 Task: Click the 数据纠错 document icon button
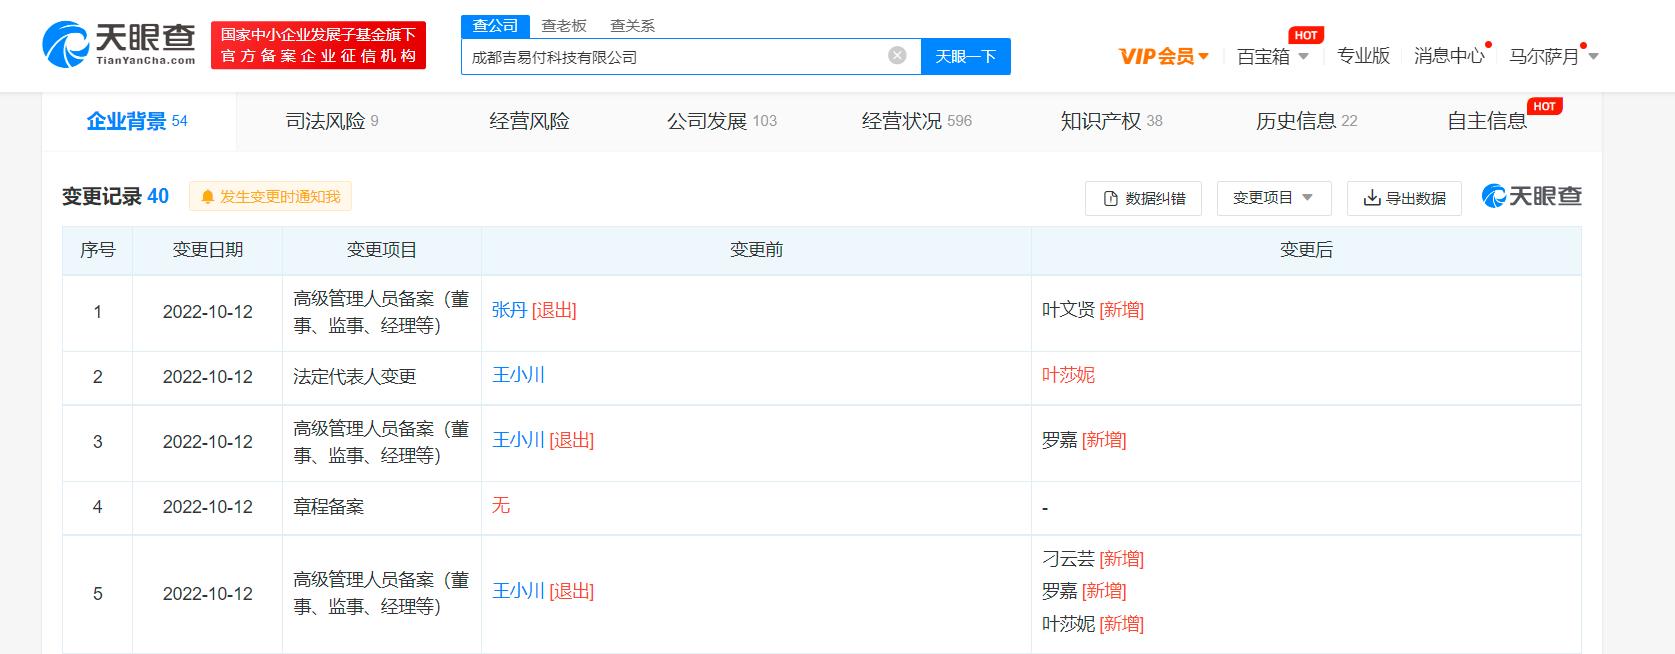[1143, 198]
